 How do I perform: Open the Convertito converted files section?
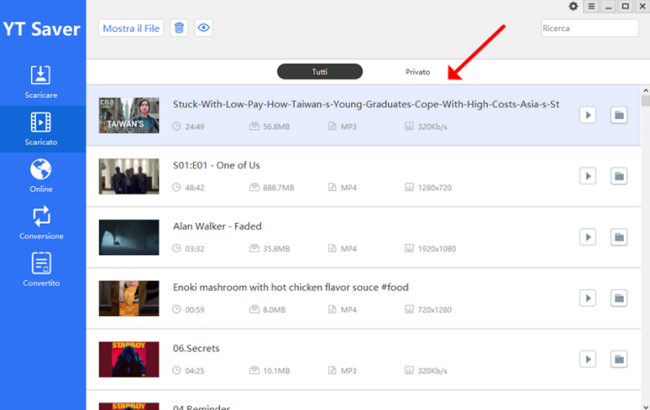(x=41, y=270)
